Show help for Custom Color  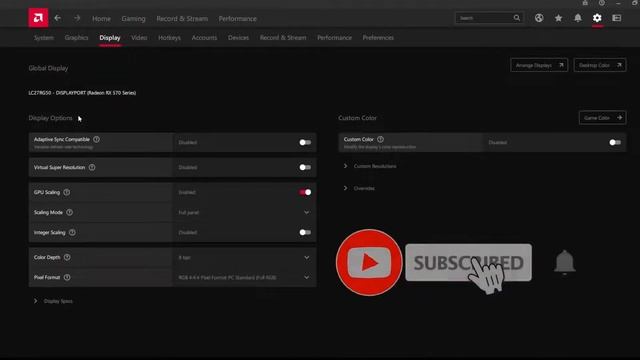tap(380, 139)
